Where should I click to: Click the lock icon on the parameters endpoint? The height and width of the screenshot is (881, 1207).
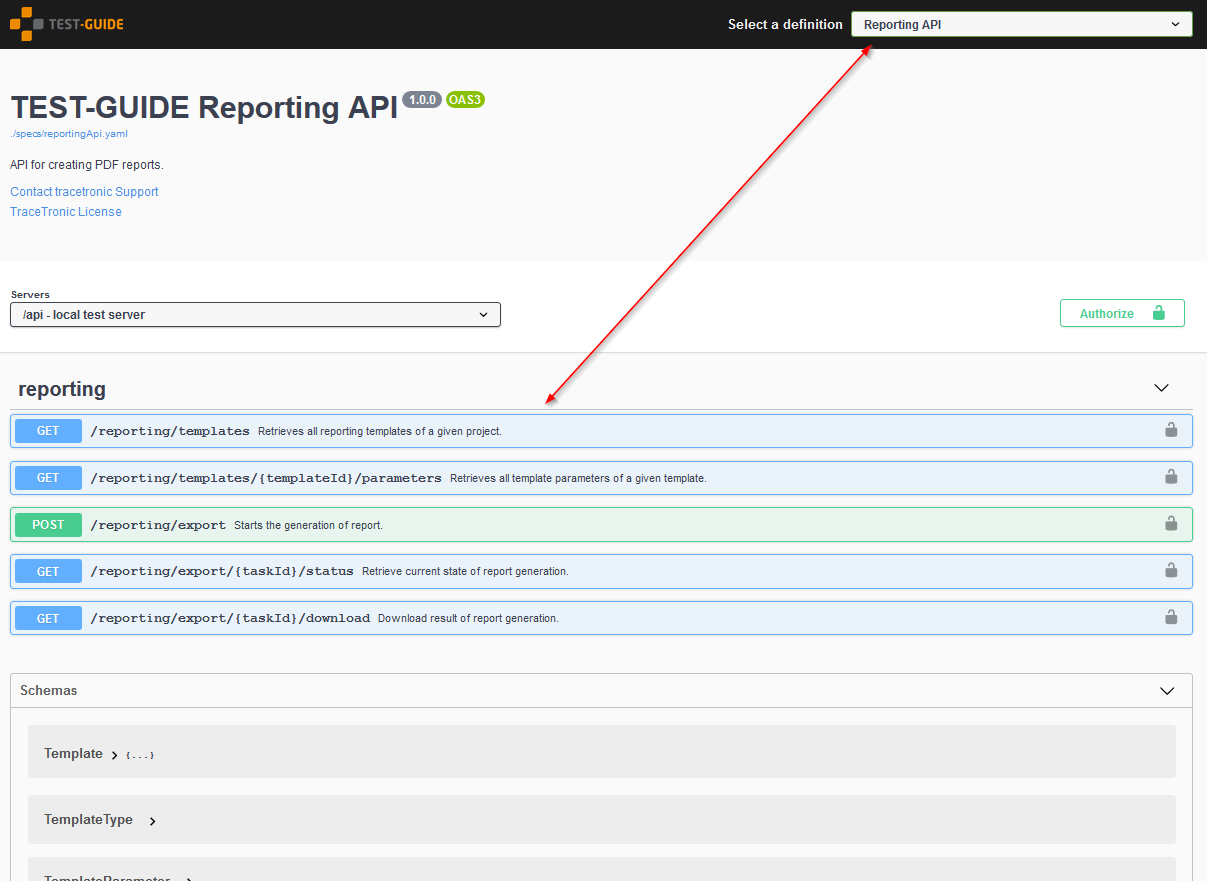click(x=1170, y=477)
